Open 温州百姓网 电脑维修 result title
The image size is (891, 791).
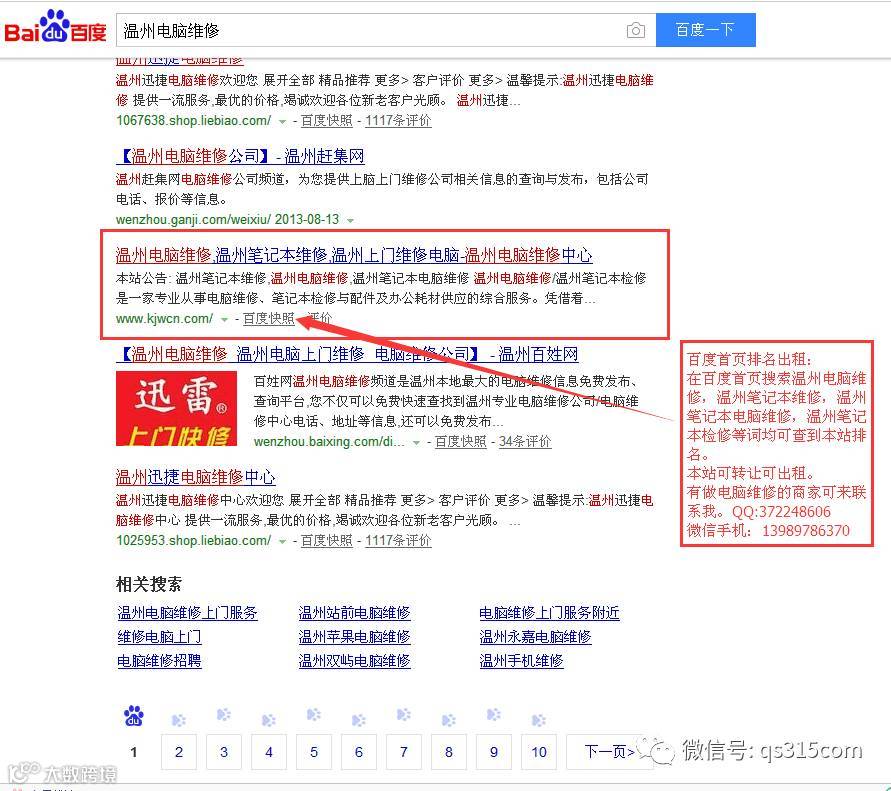pos(347,355)
